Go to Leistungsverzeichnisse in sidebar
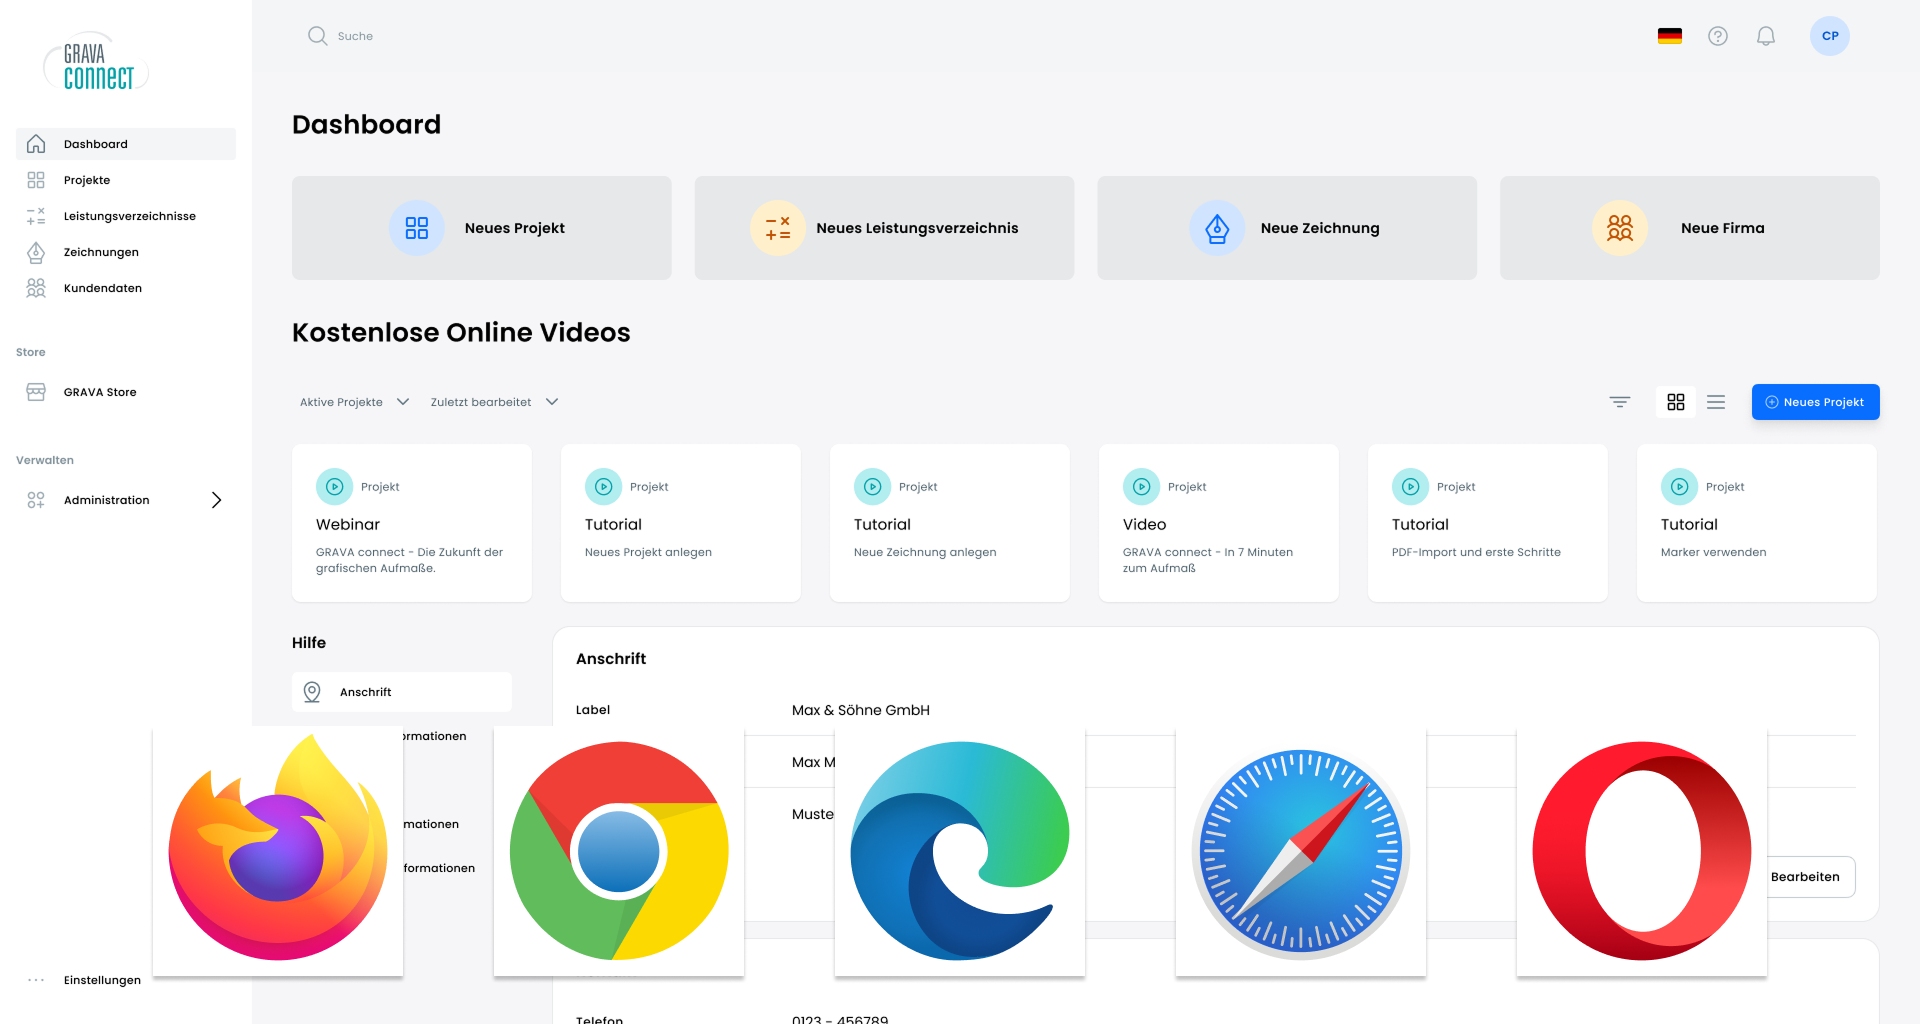This screenshot has height=1024, width=1920. coord(129,216)
